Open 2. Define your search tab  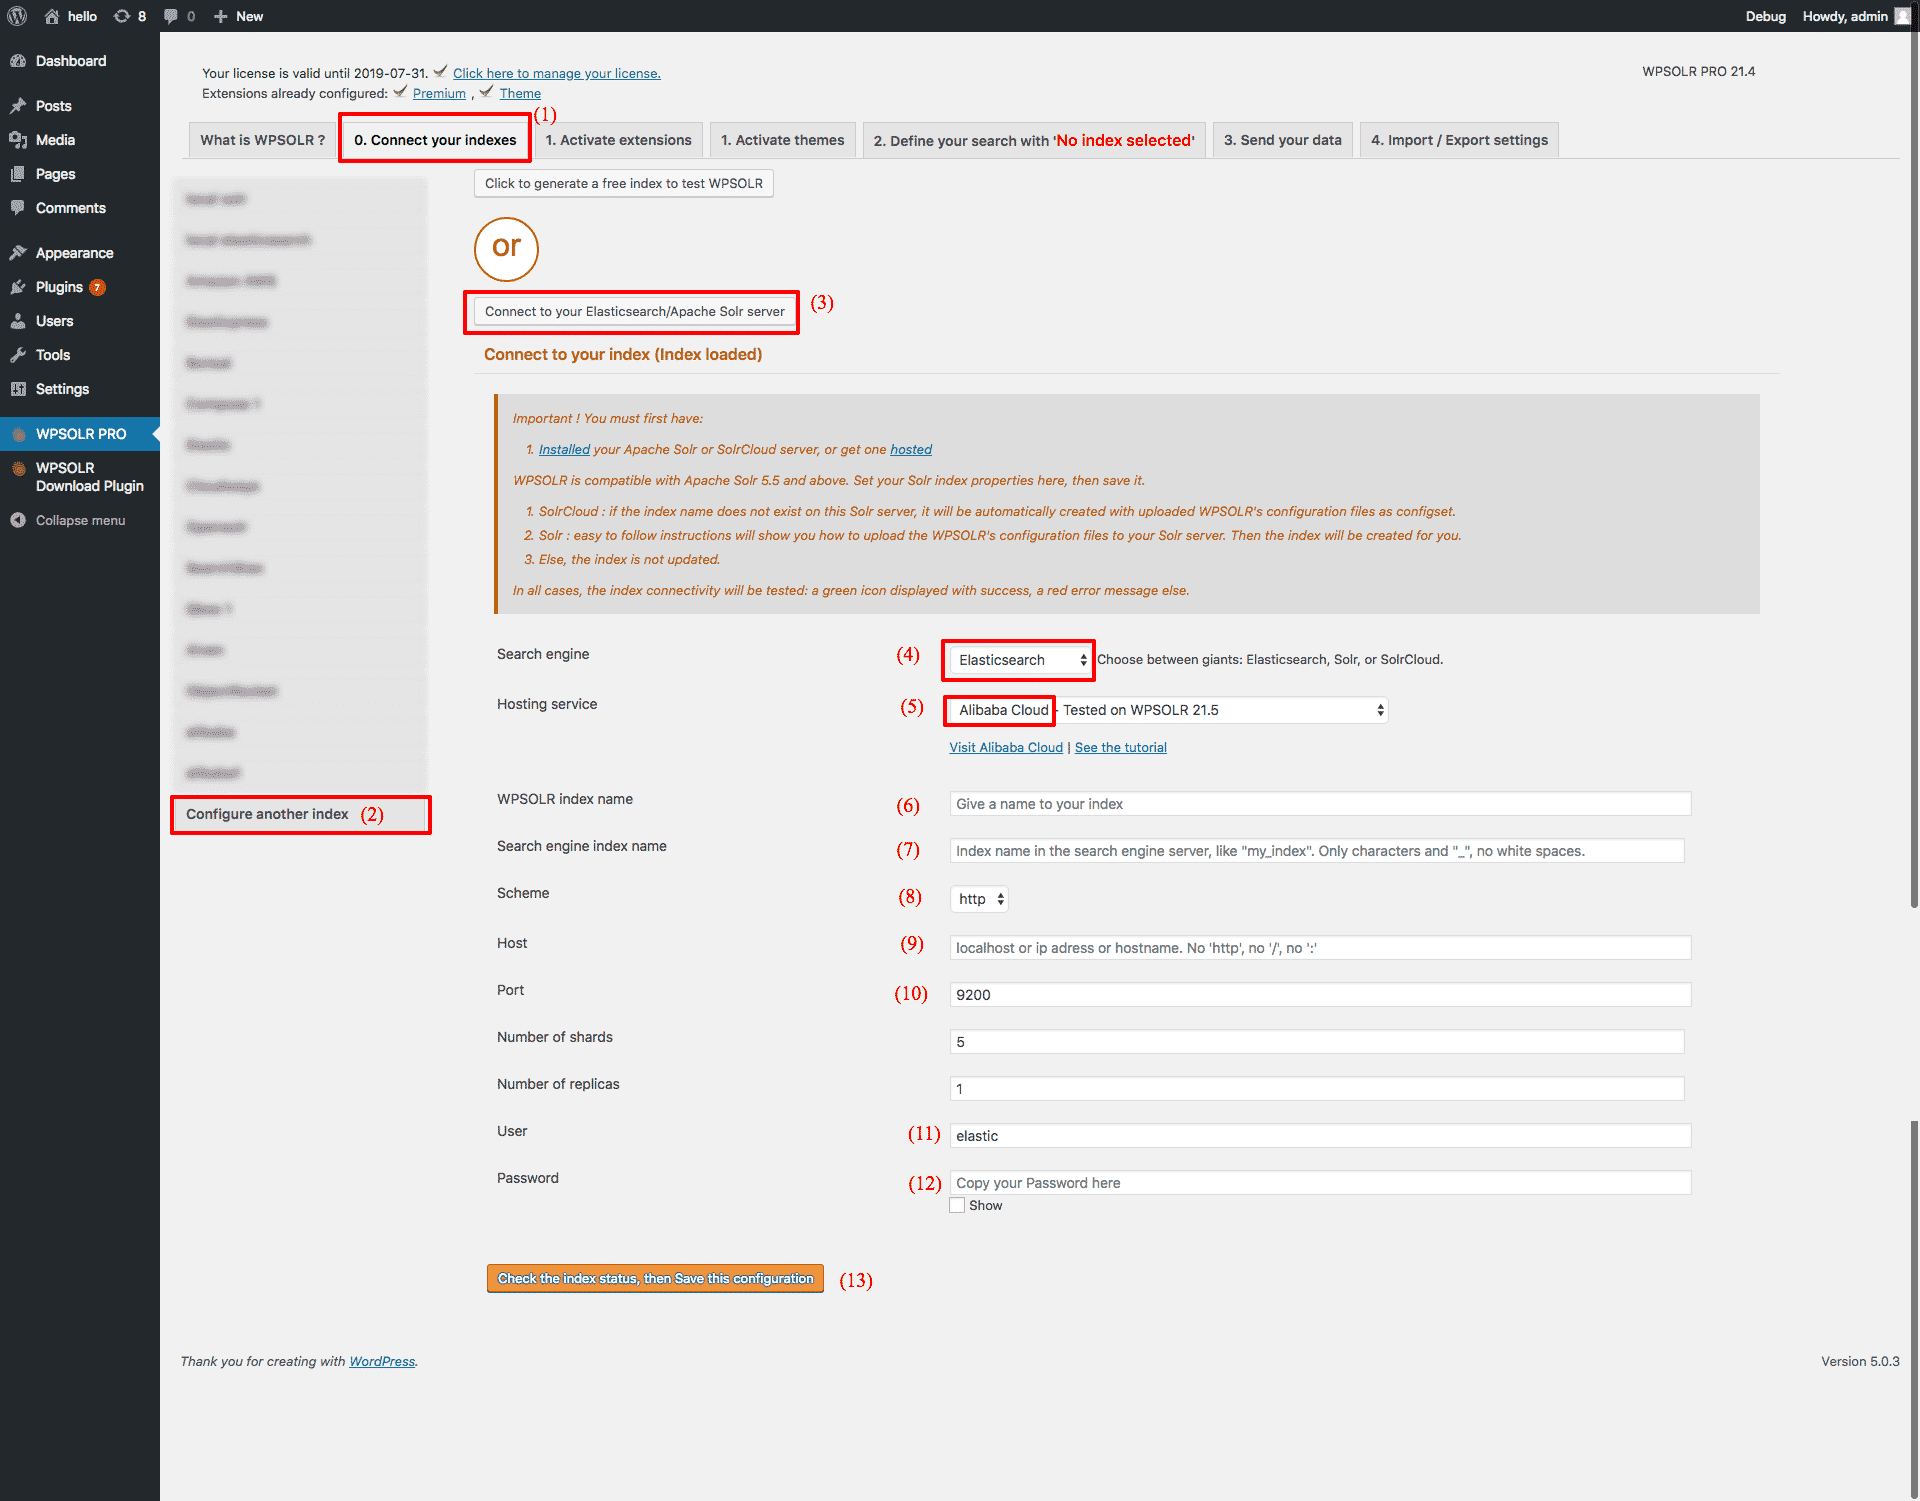1034,140
